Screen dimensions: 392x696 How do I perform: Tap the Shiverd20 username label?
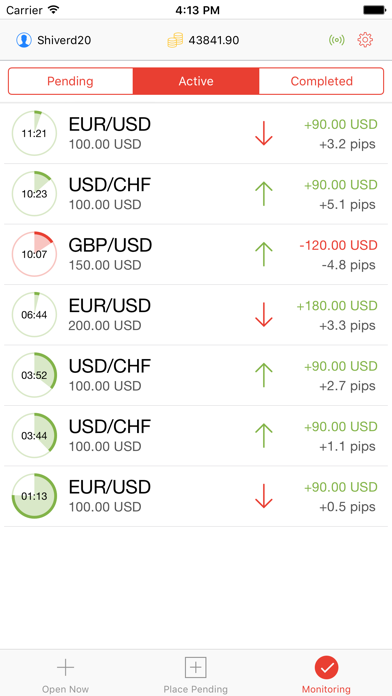point(64,40)
